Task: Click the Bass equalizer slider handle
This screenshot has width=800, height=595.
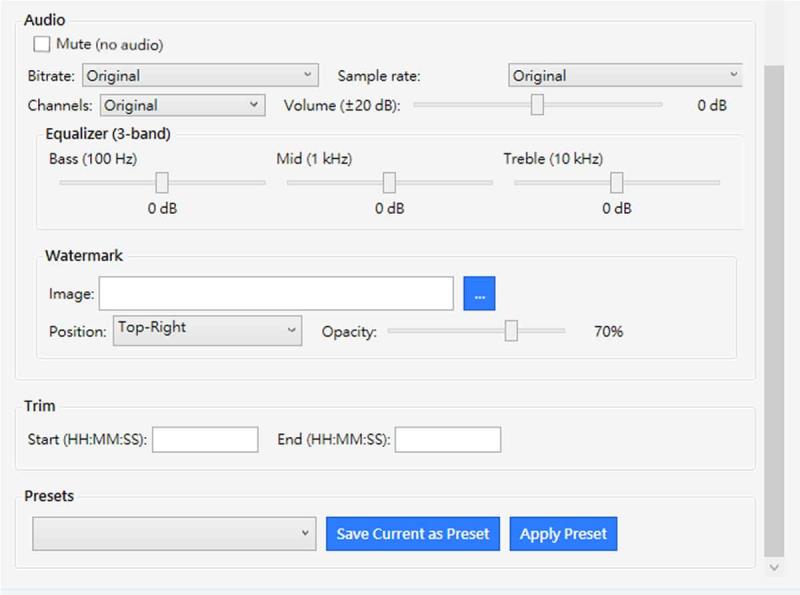Action: click(163, 183)
